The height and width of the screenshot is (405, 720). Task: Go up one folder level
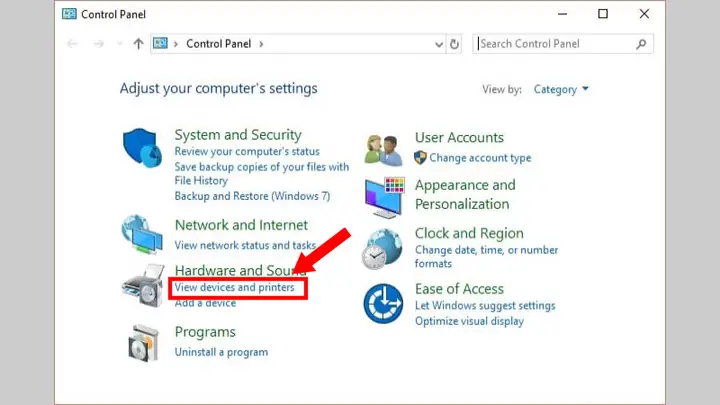(x=138, y=44)
